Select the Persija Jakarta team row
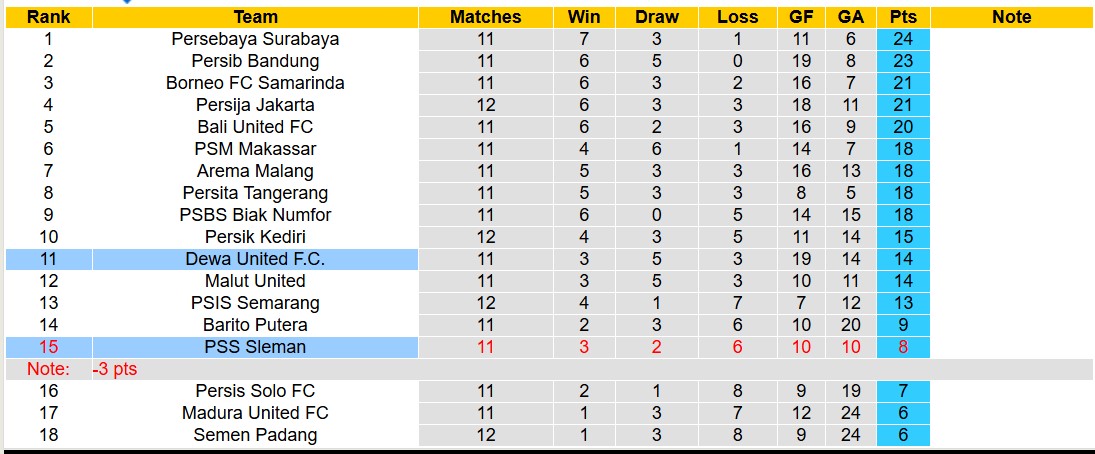Screen dimensions: 1095x454 pyautogui.click(x=255, y=105)
